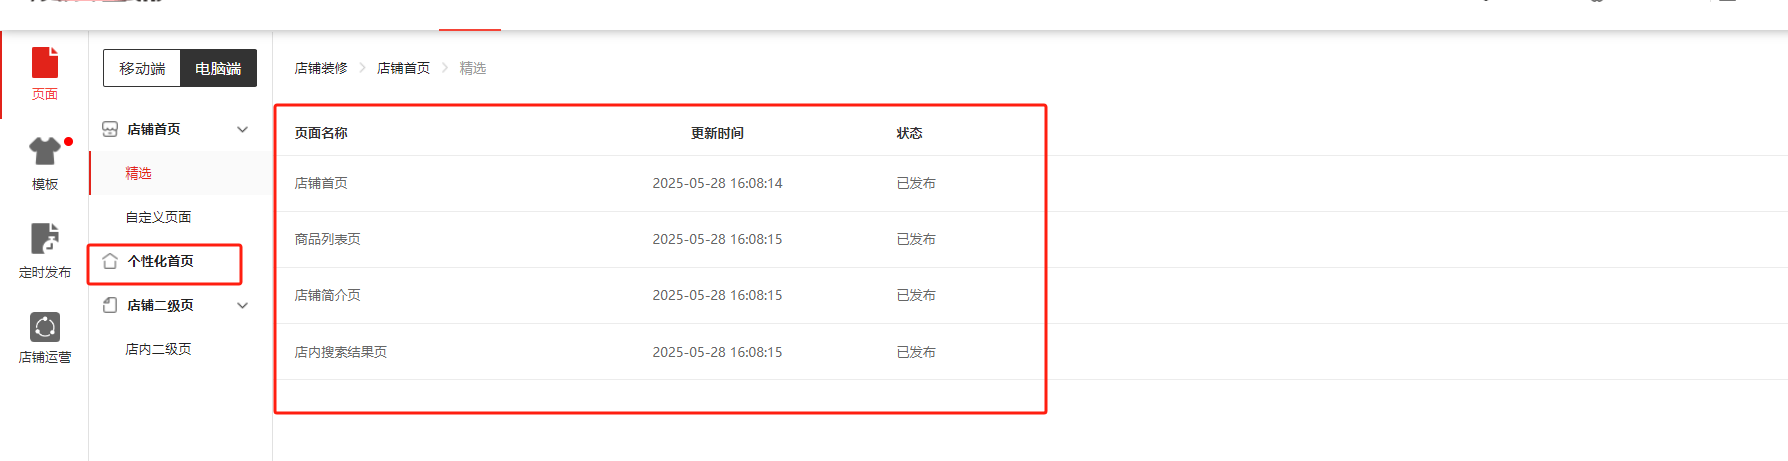Collapse the 店铺首页 section chevron
1788x461 pixels.
tap(242, 129)
